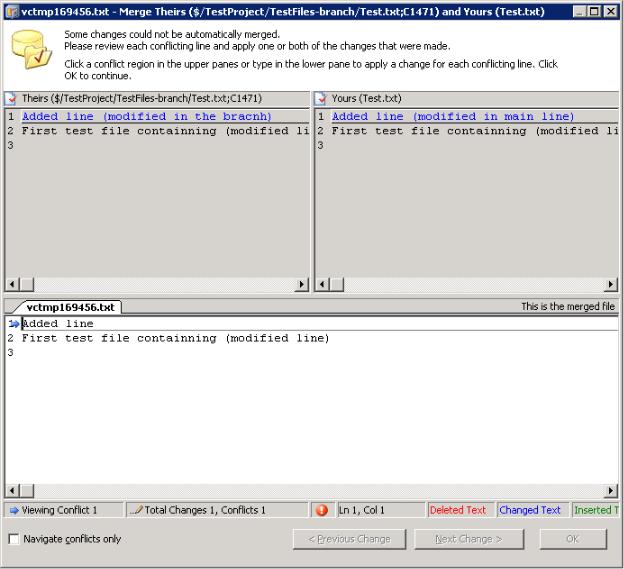
Task: Click the Total Changes pencil icon
Action: point(136,510)
